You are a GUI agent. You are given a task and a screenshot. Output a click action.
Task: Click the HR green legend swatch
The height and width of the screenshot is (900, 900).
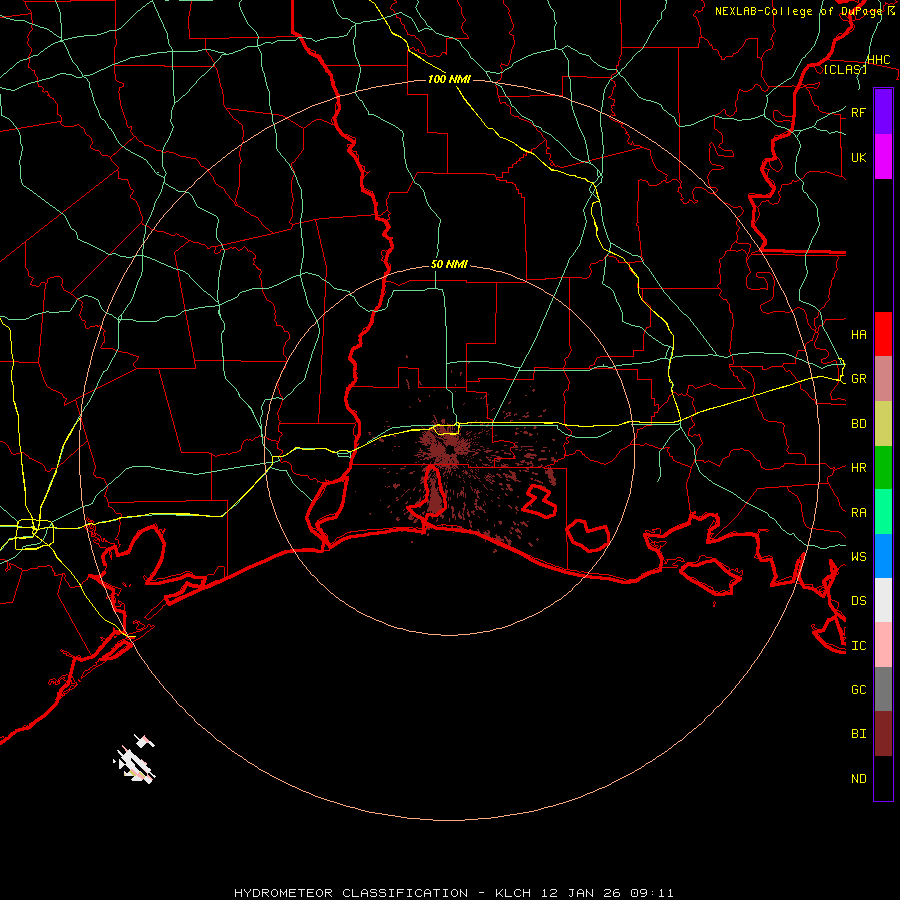(x=883, y=467)
